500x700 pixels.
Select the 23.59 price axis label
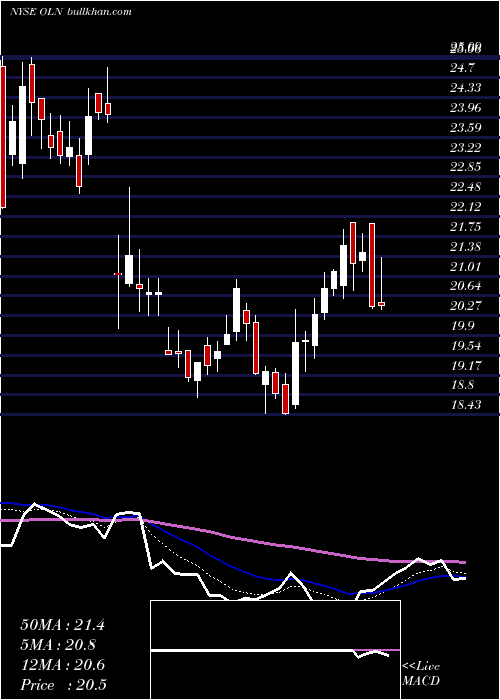pos(466,128)
